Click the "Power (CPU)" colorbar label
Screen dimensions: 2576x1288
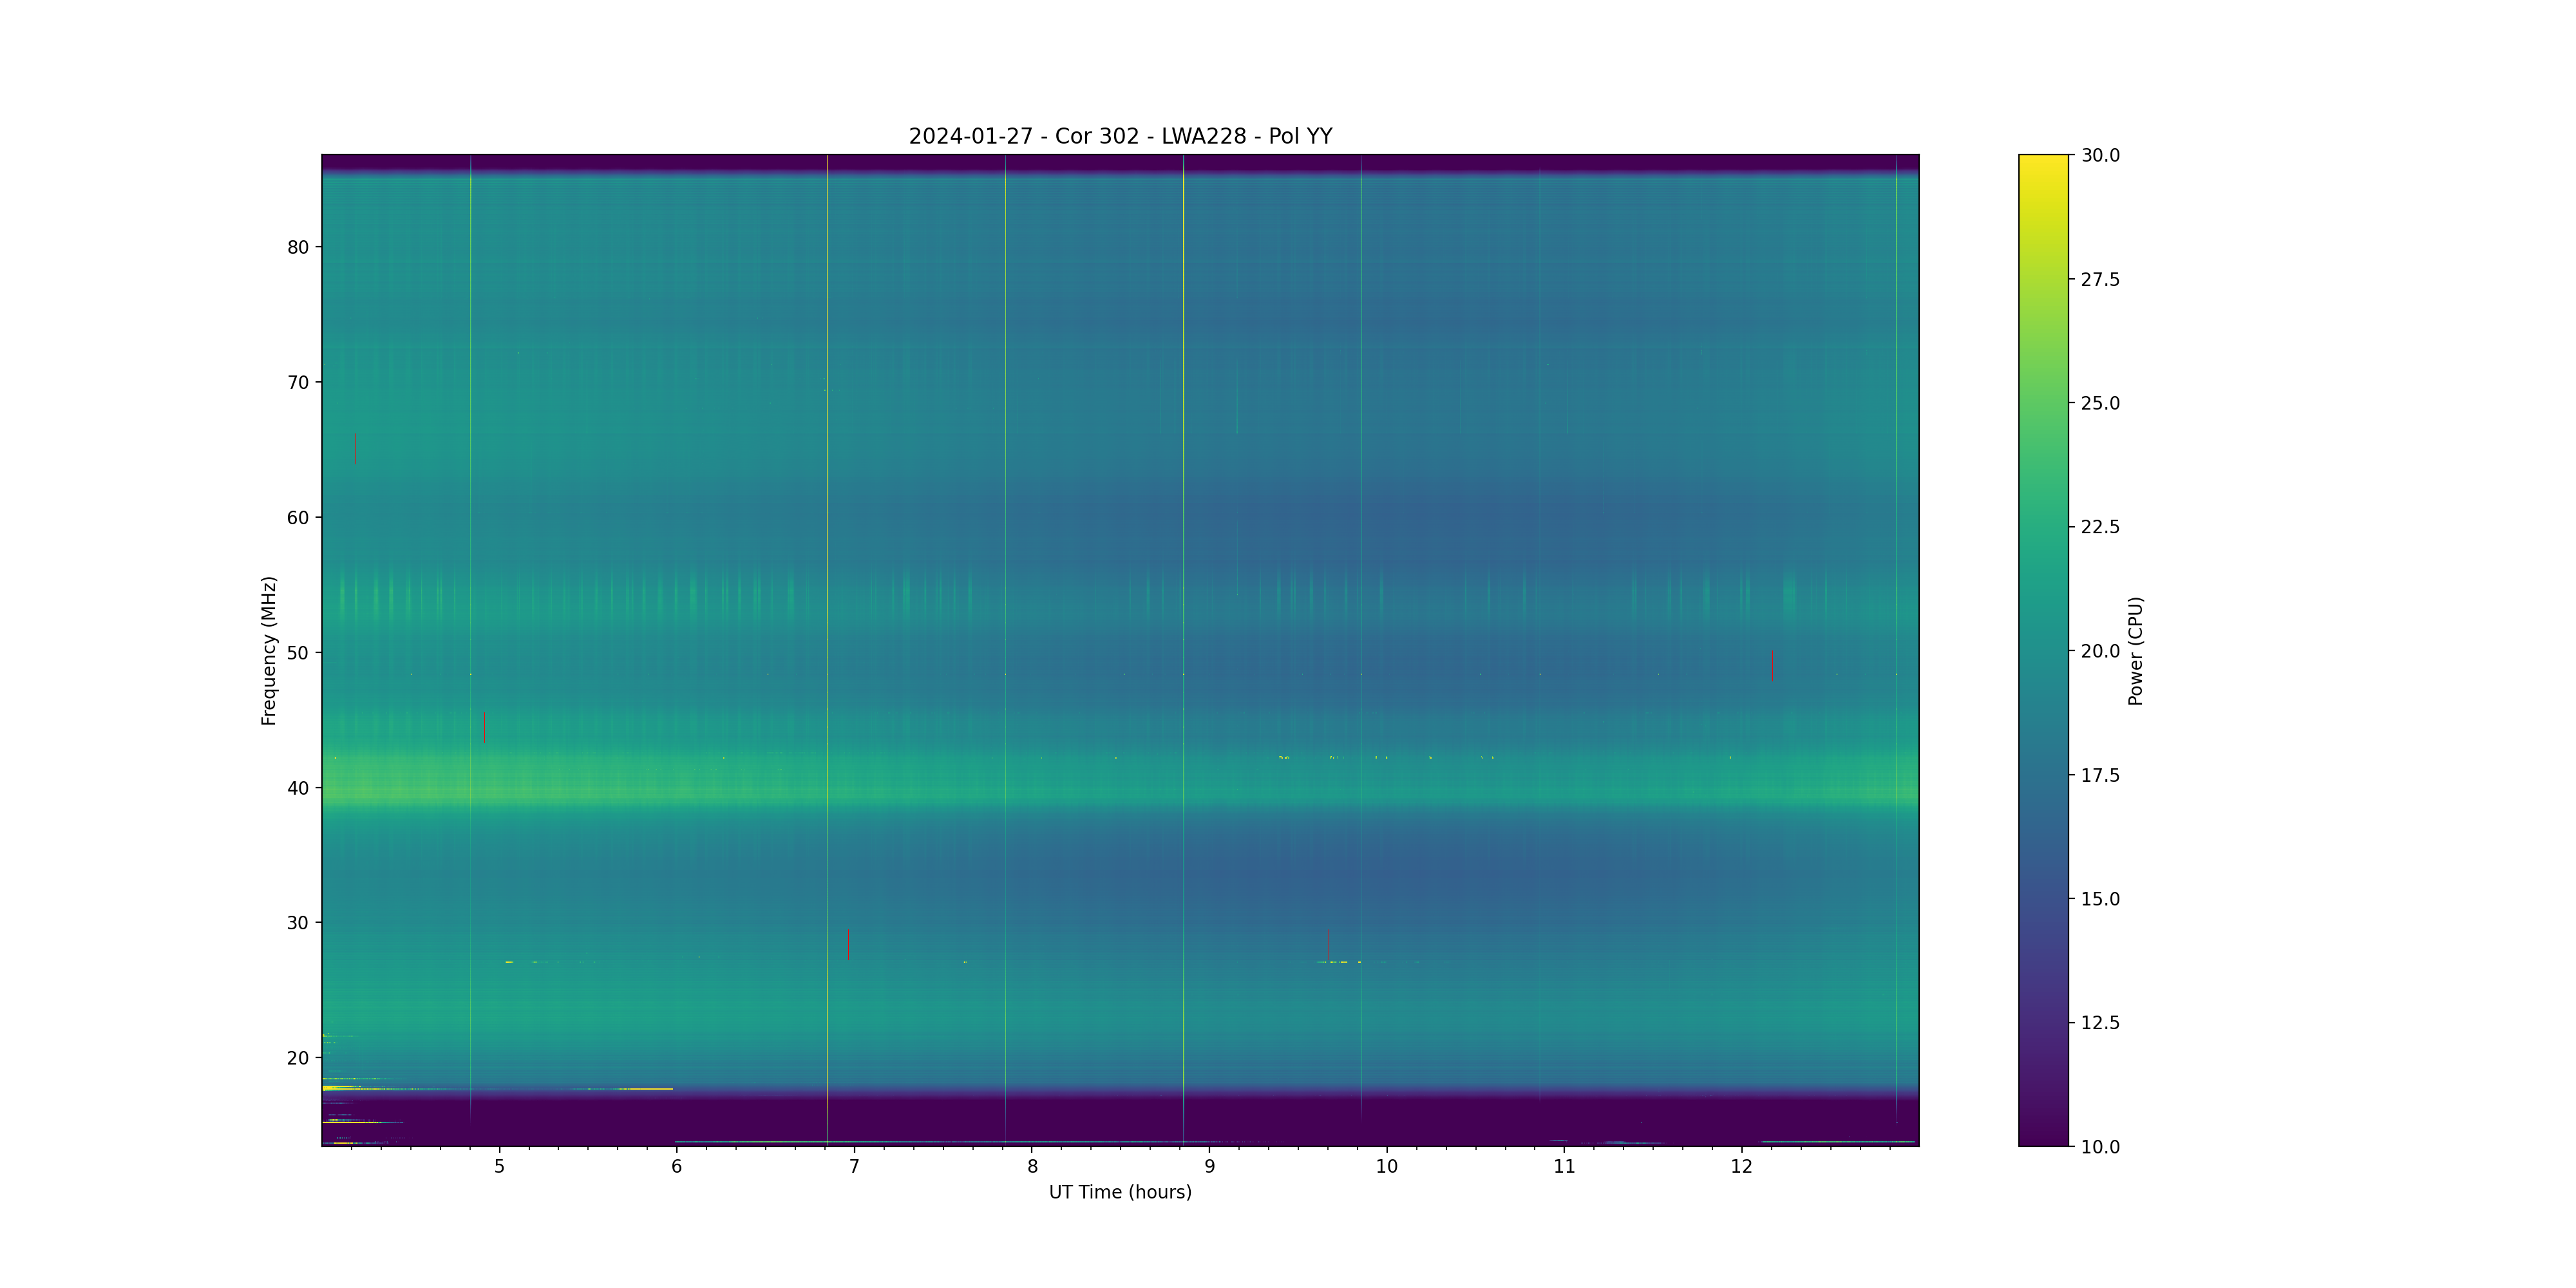click(2135, 650)
